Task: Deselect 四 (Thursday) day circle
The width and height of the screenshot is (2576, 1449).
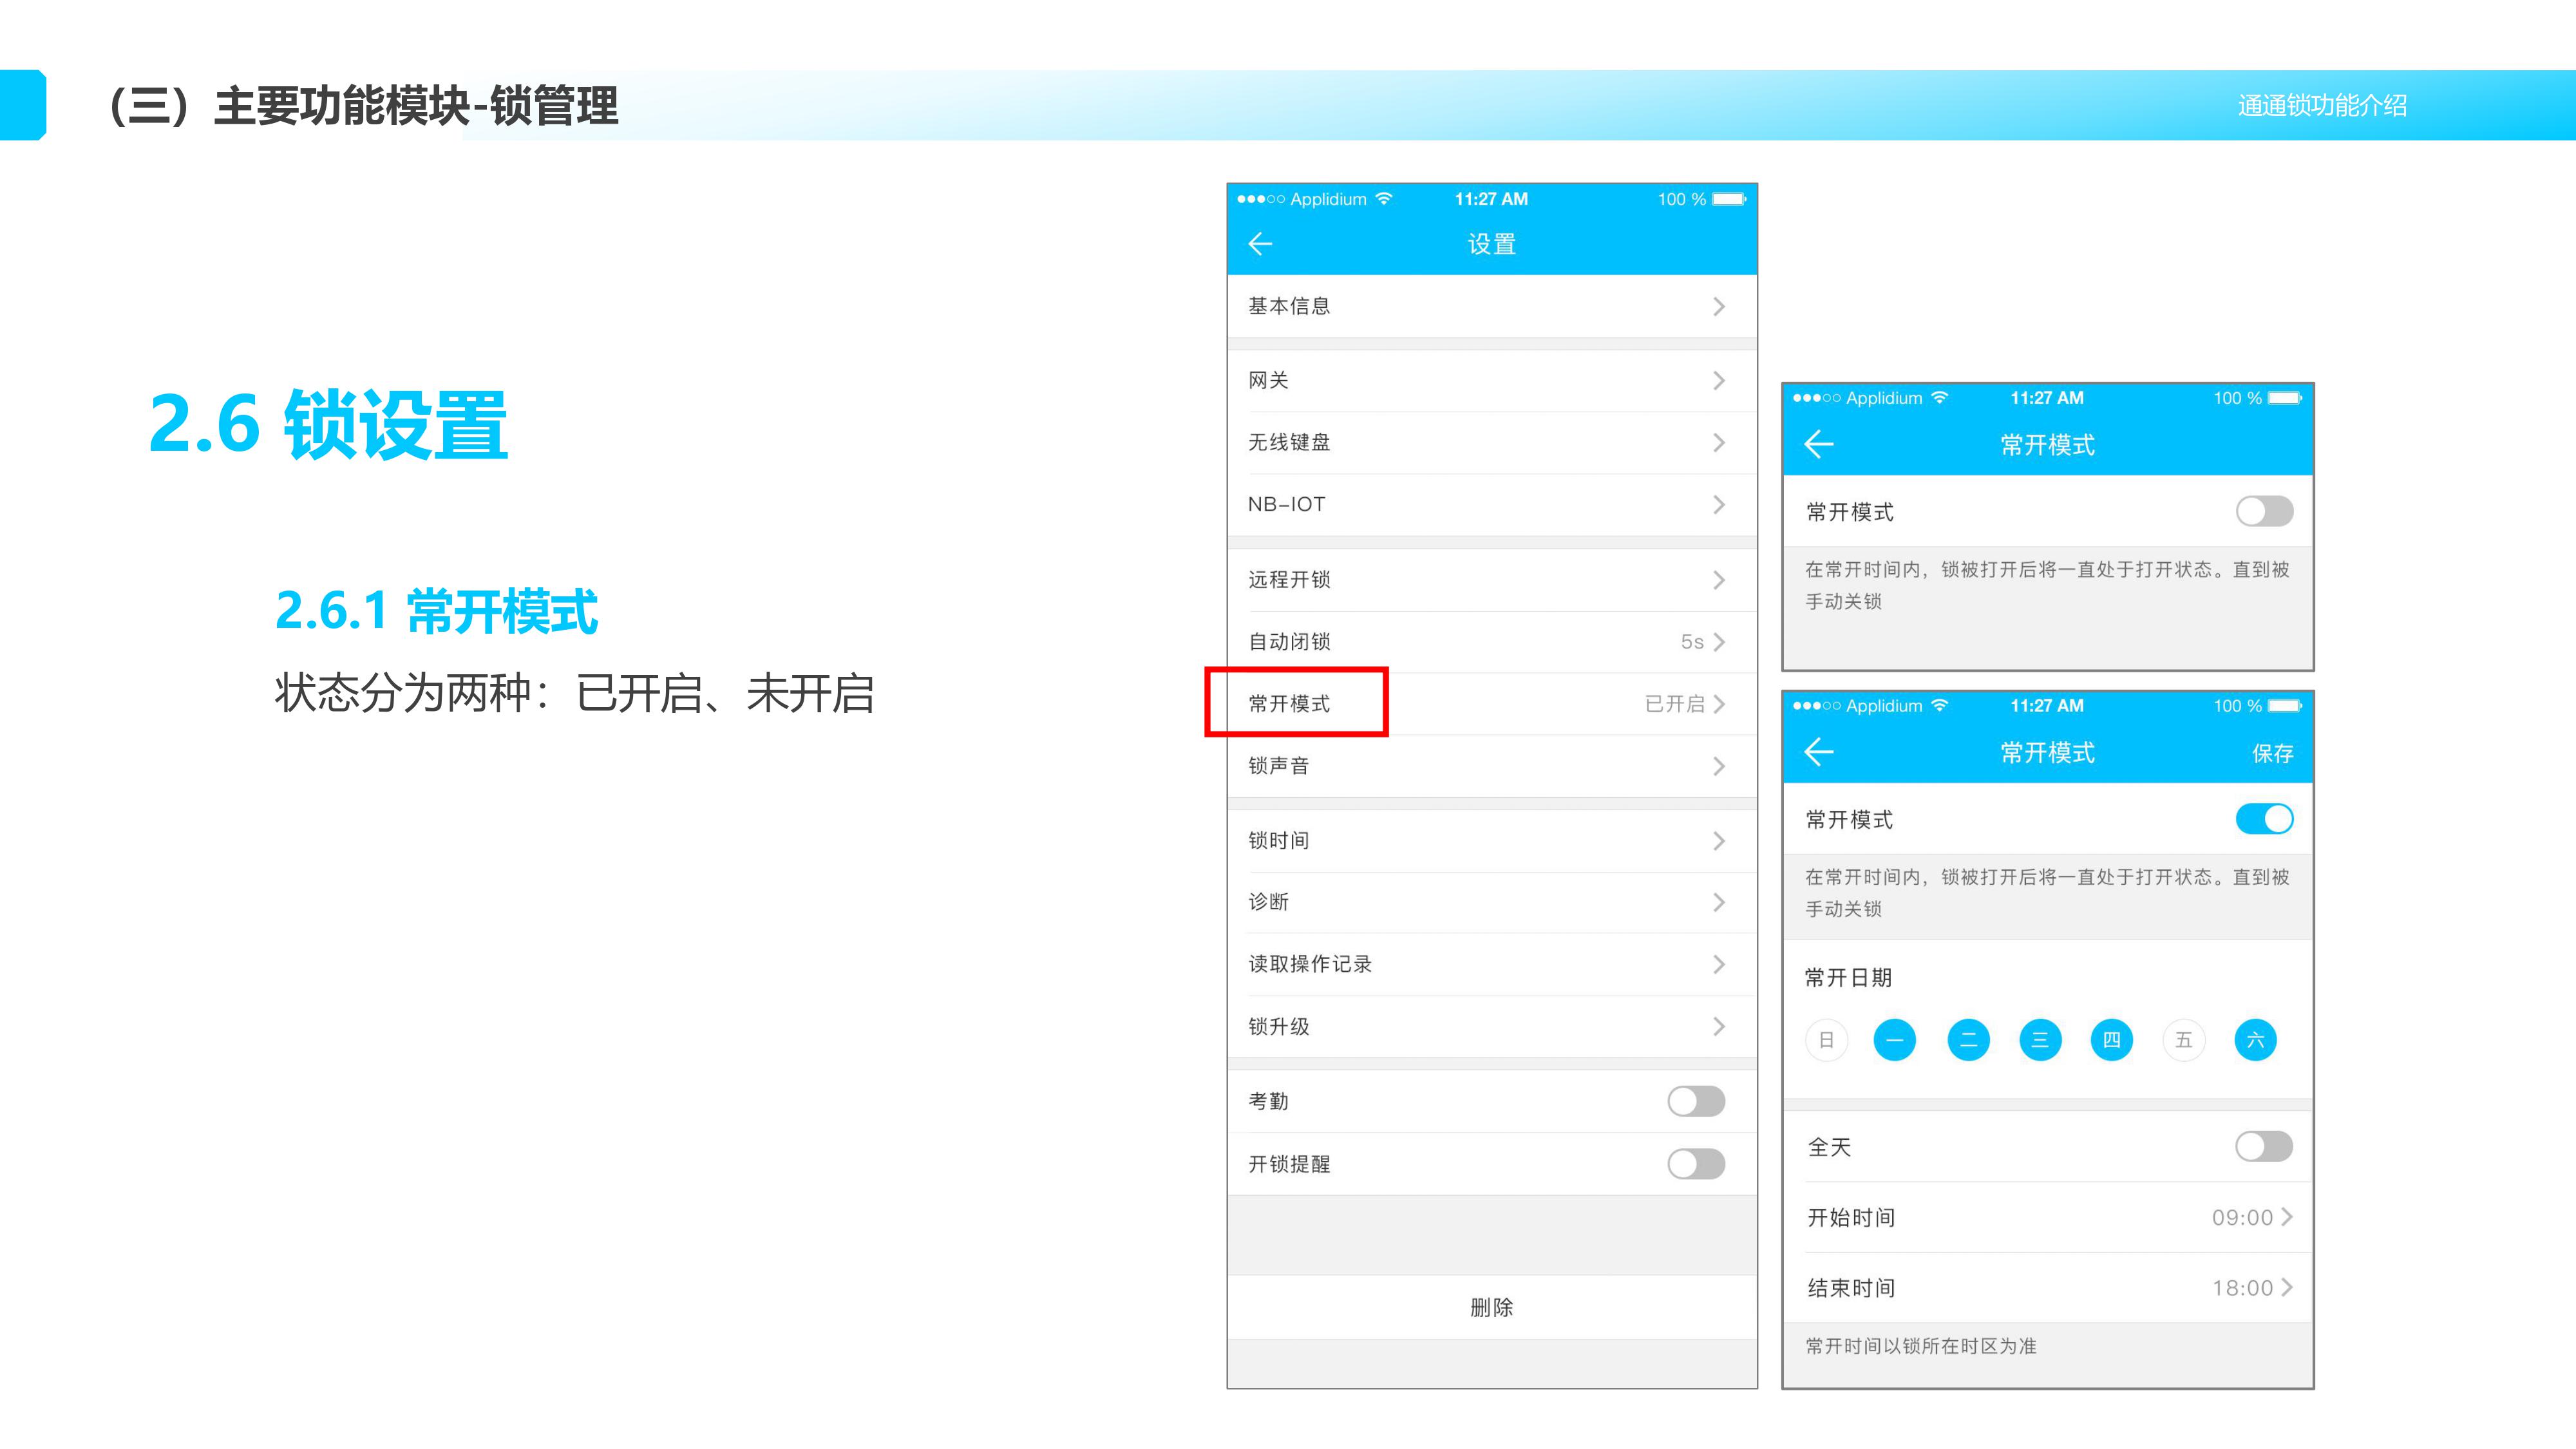Action: coord(2111,1040)
